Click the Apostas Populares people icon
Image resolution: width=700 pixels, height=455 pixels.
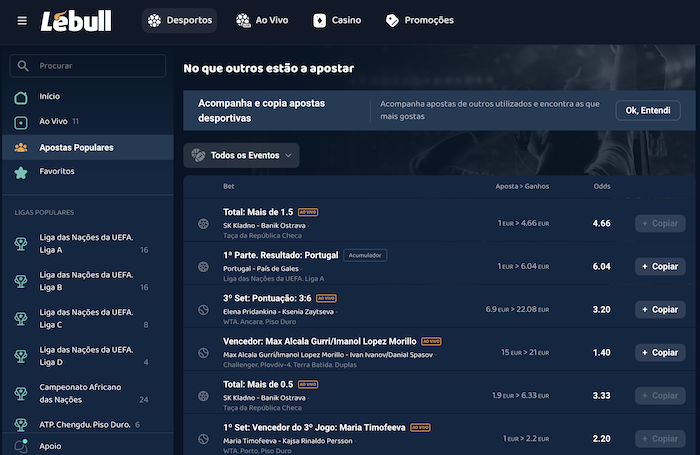[21, 147]
